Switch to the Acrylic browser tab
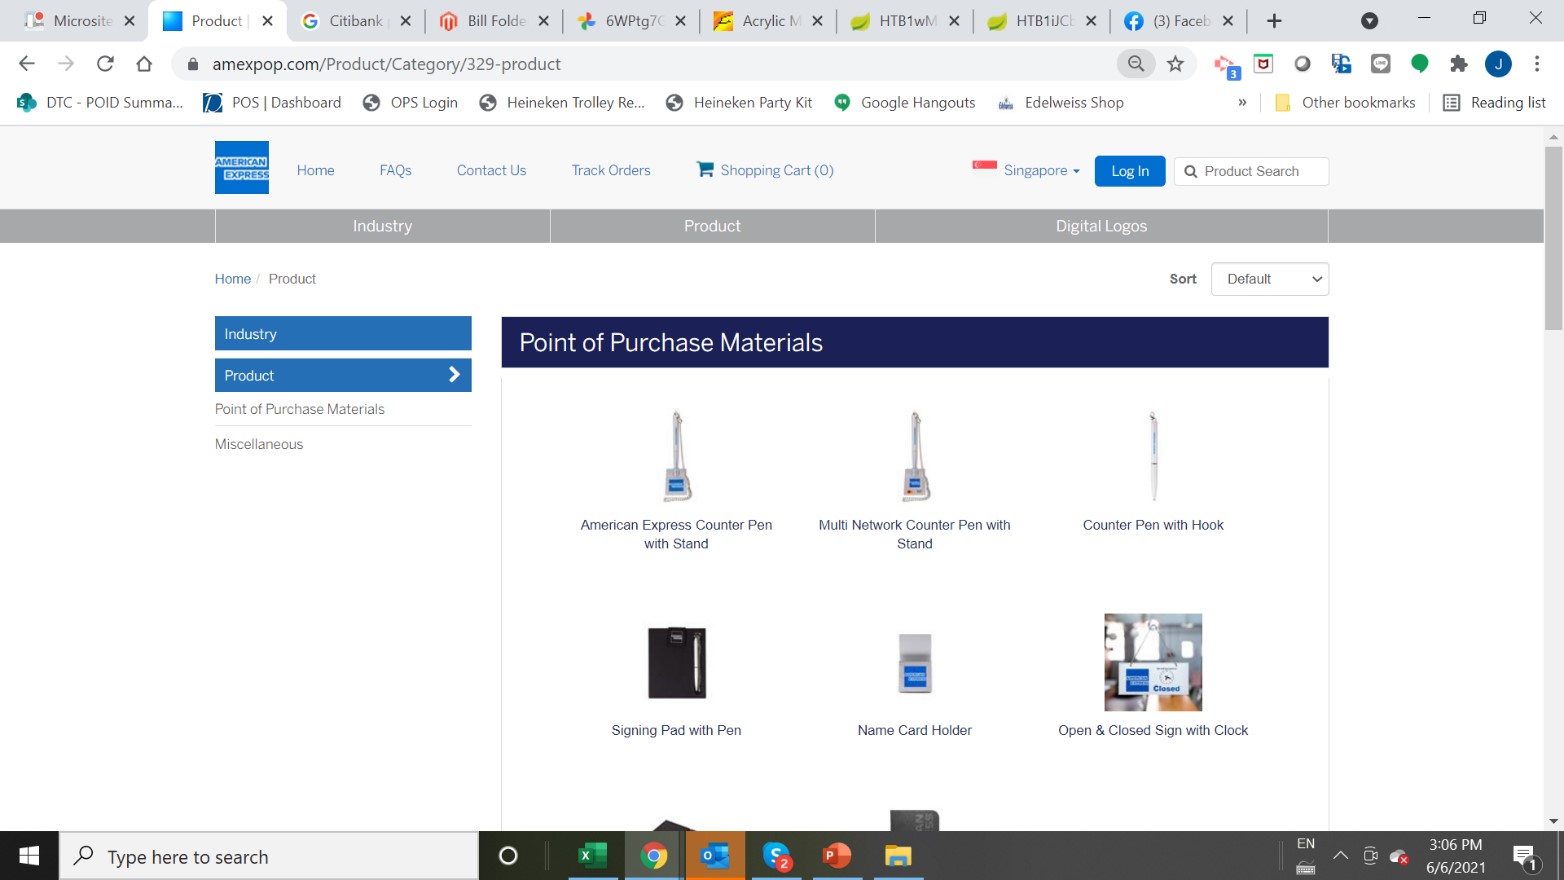This screenshot has height=880, width=1564. tap(770, 21)
